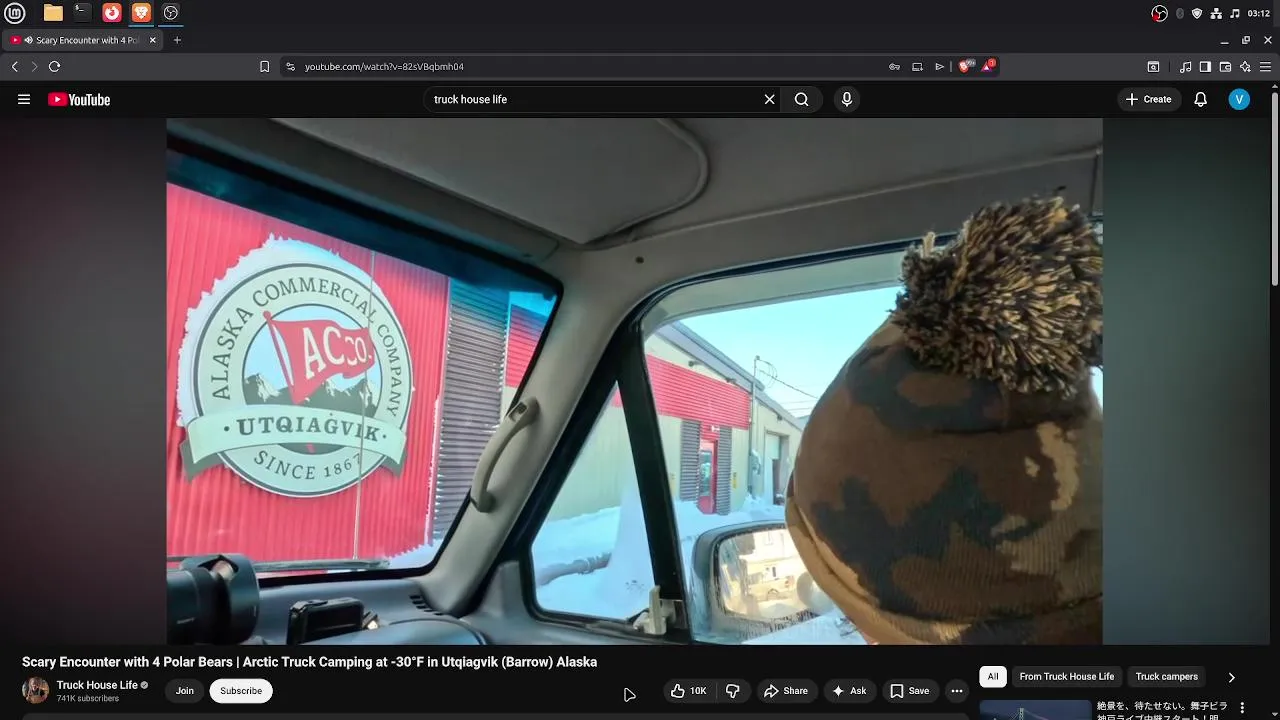Open the Bluetooth tray icon
This screenshot has width=1280, height=720.
tap(1180, 13)
